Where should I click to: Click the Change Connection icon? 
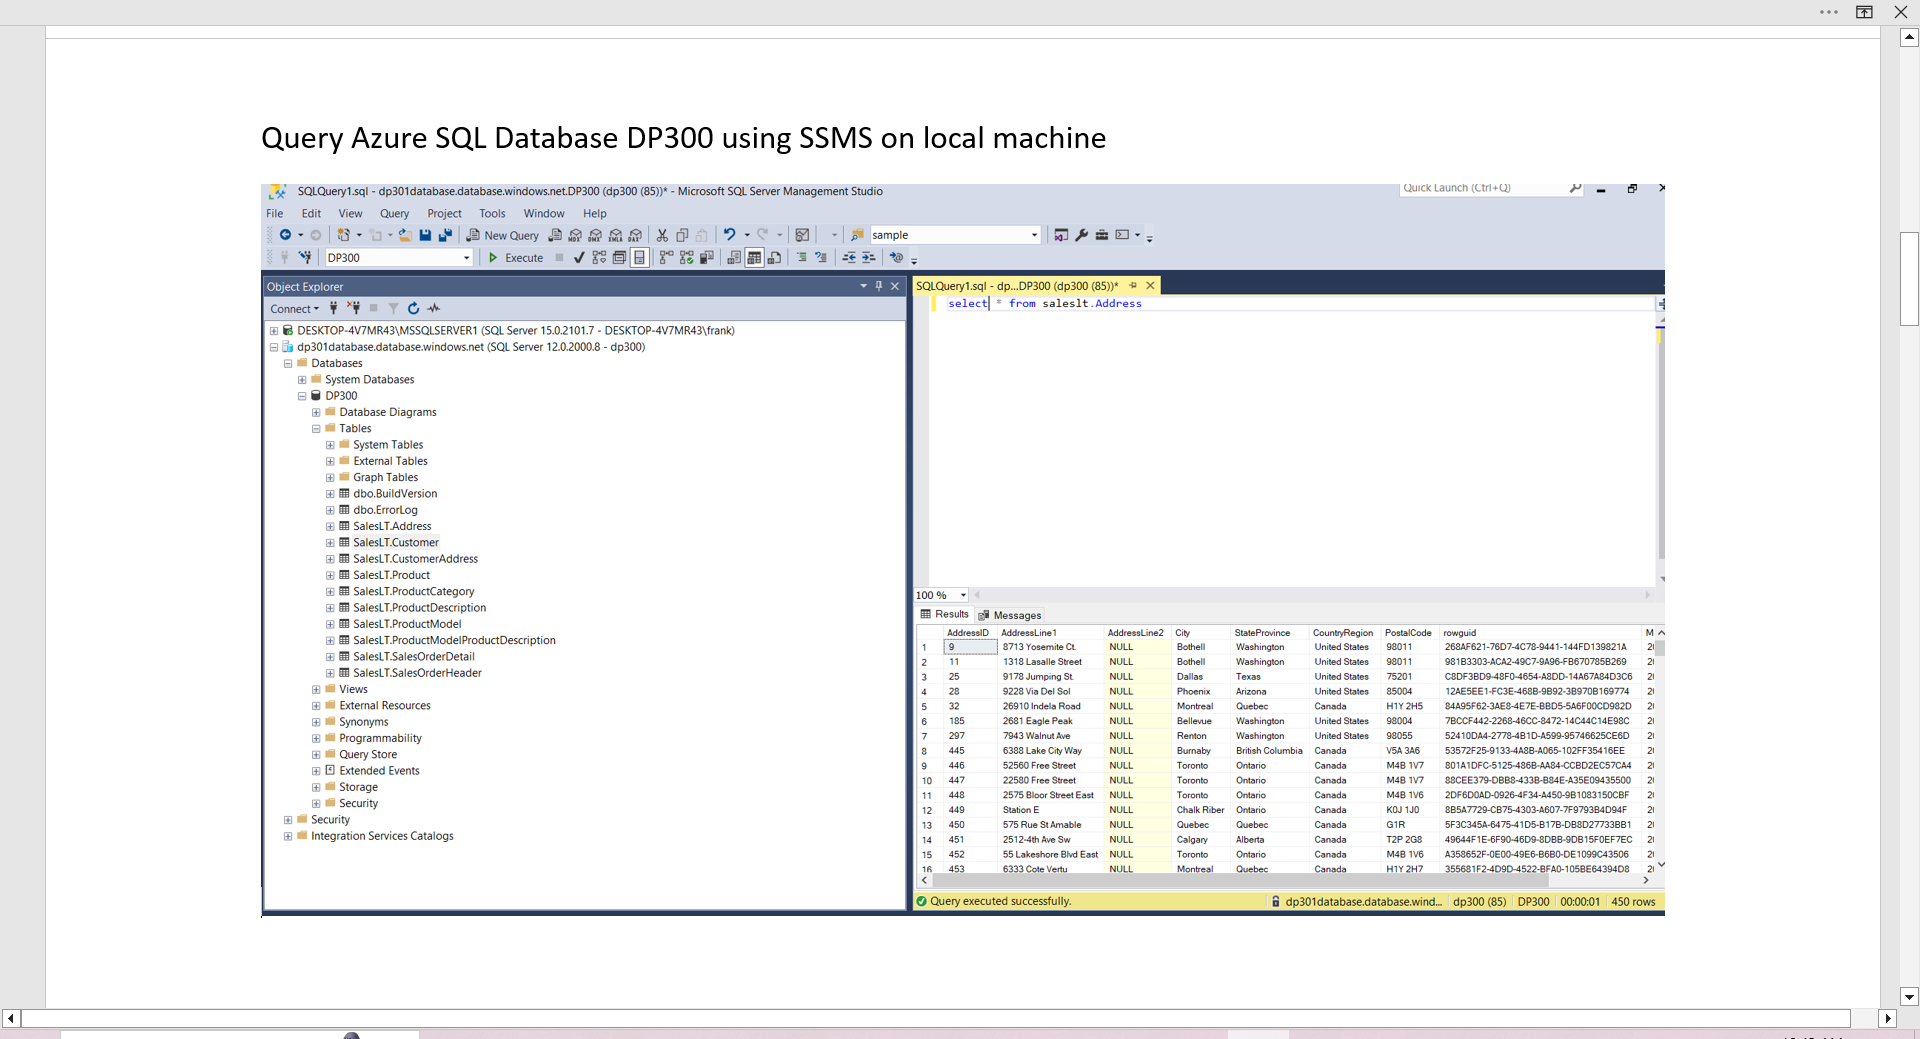pos(306,257)
